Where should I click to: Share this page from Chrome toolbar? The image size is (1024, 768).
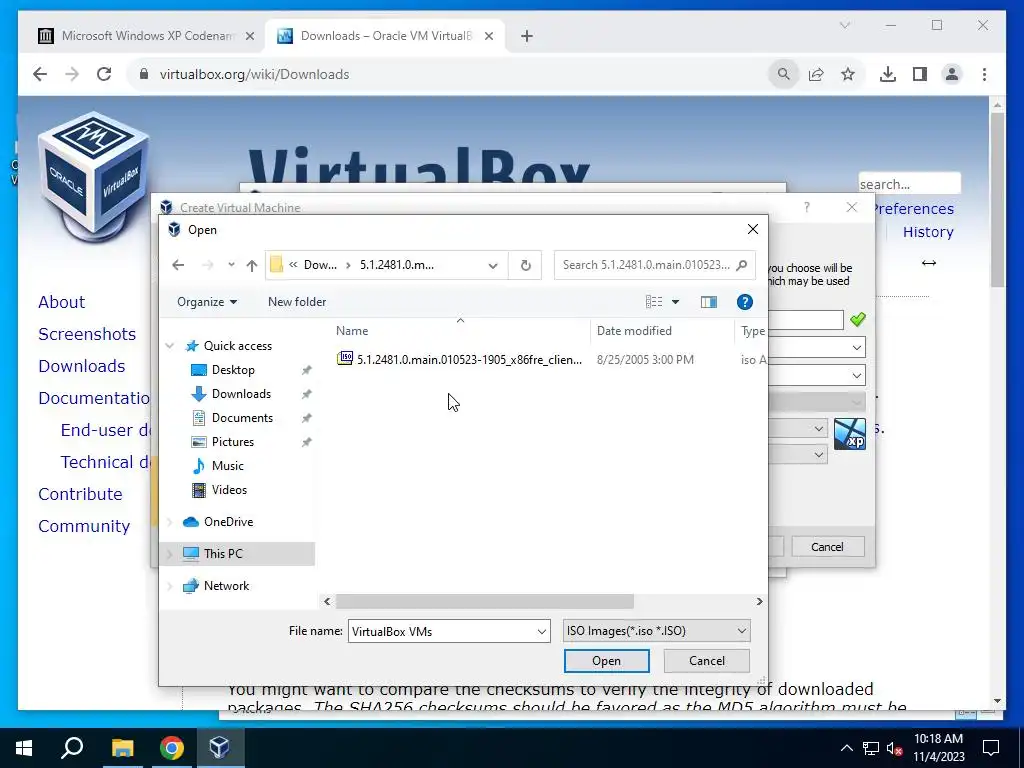[x=816, y=74]
